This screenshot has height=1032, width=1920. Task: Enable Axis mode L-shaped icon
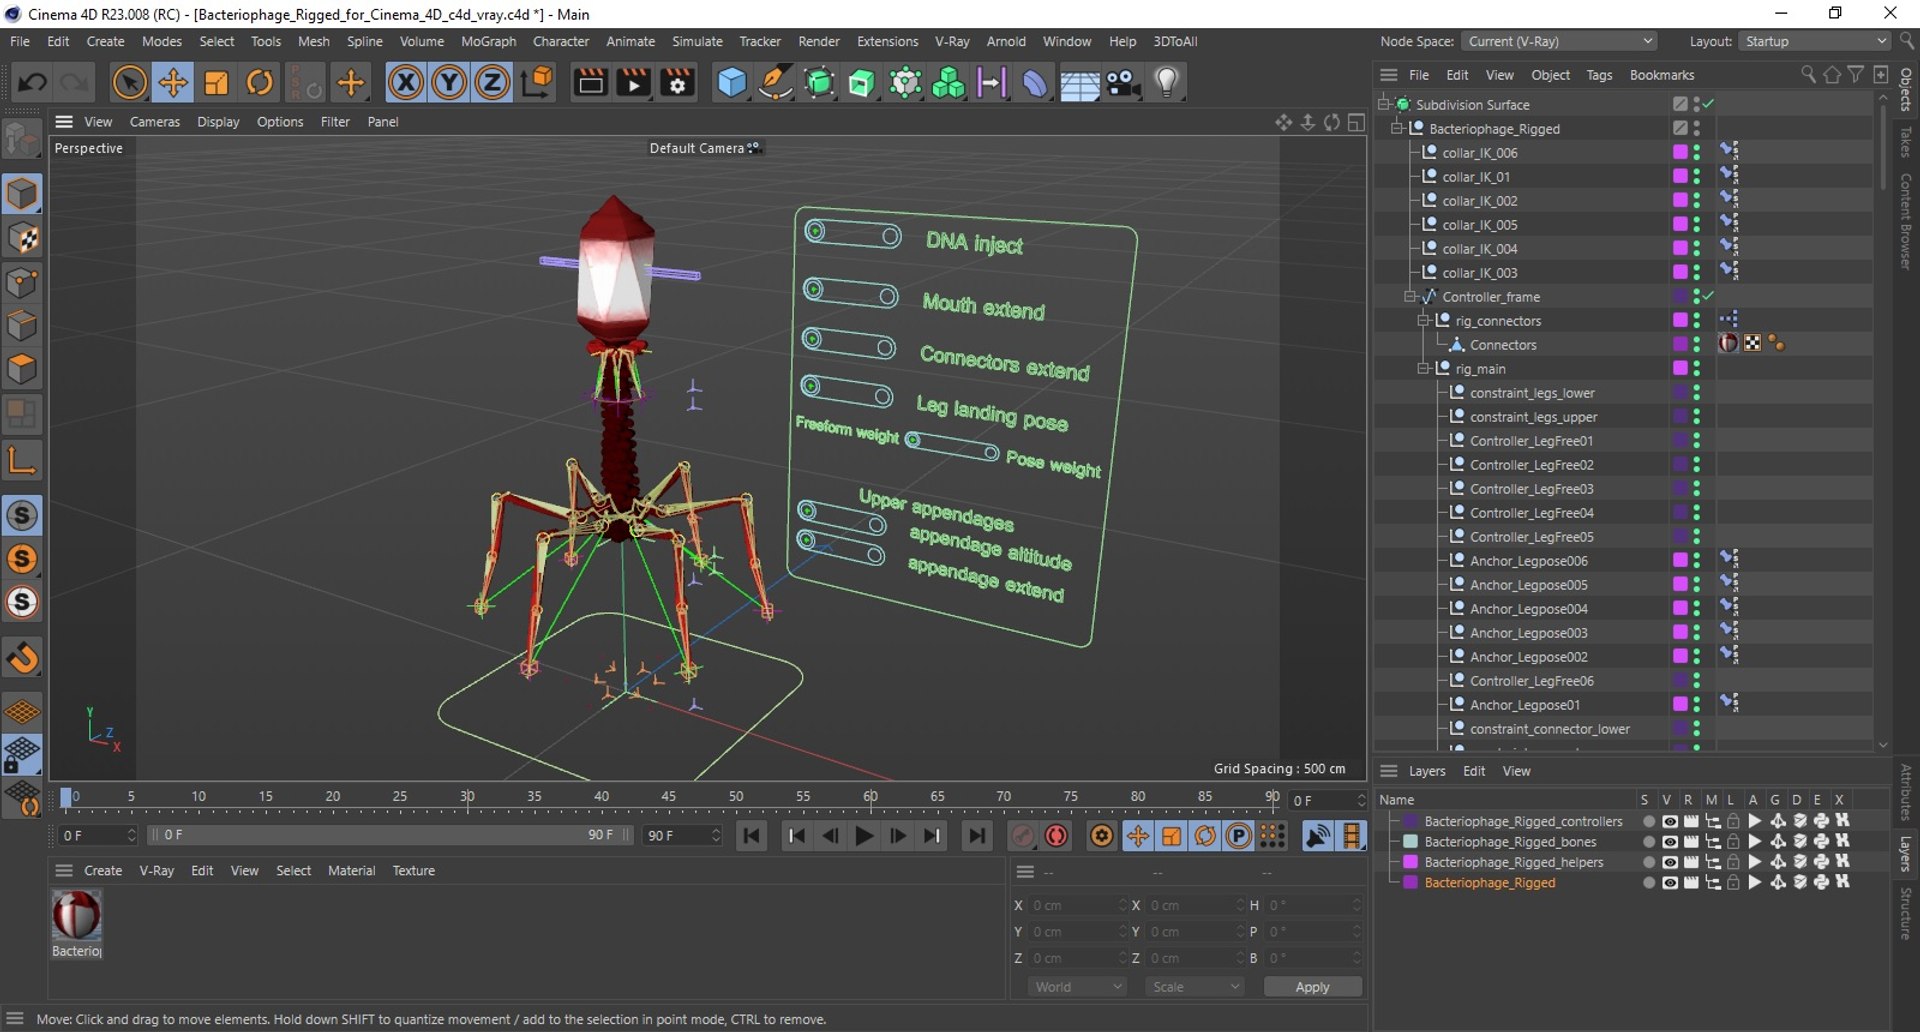tap(22, 460)
